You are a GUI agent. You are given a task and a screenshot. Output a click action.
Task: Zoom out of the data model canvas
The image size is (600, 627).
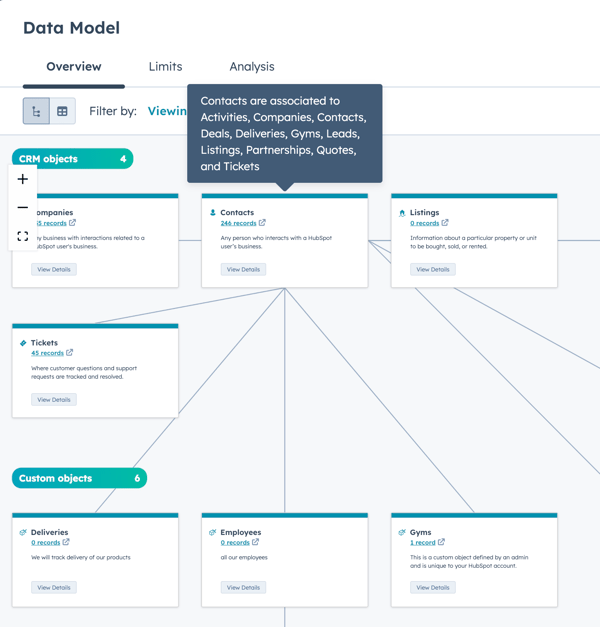[23, 207]
